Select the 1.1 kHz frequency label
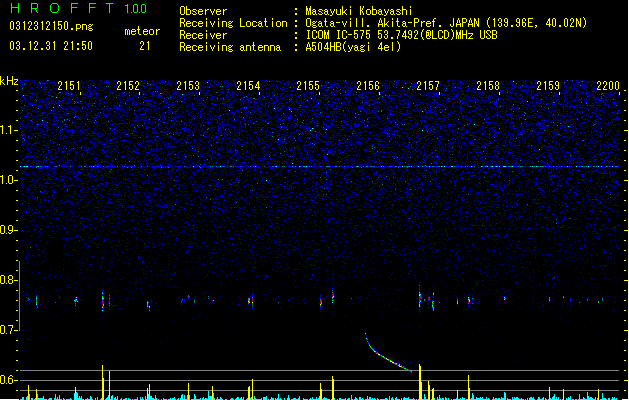Viewport: 629px width, 400px height. (8, 130)
